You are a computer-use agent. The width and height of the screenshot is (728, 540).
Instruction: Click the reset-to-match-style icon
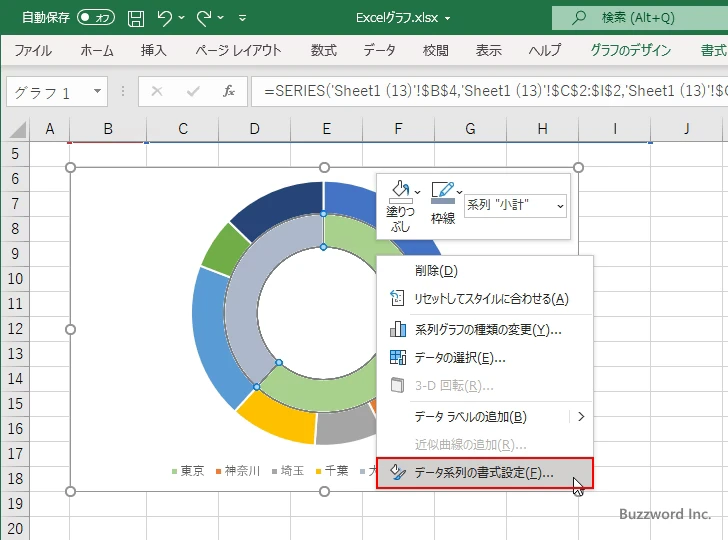pos(397,299)
